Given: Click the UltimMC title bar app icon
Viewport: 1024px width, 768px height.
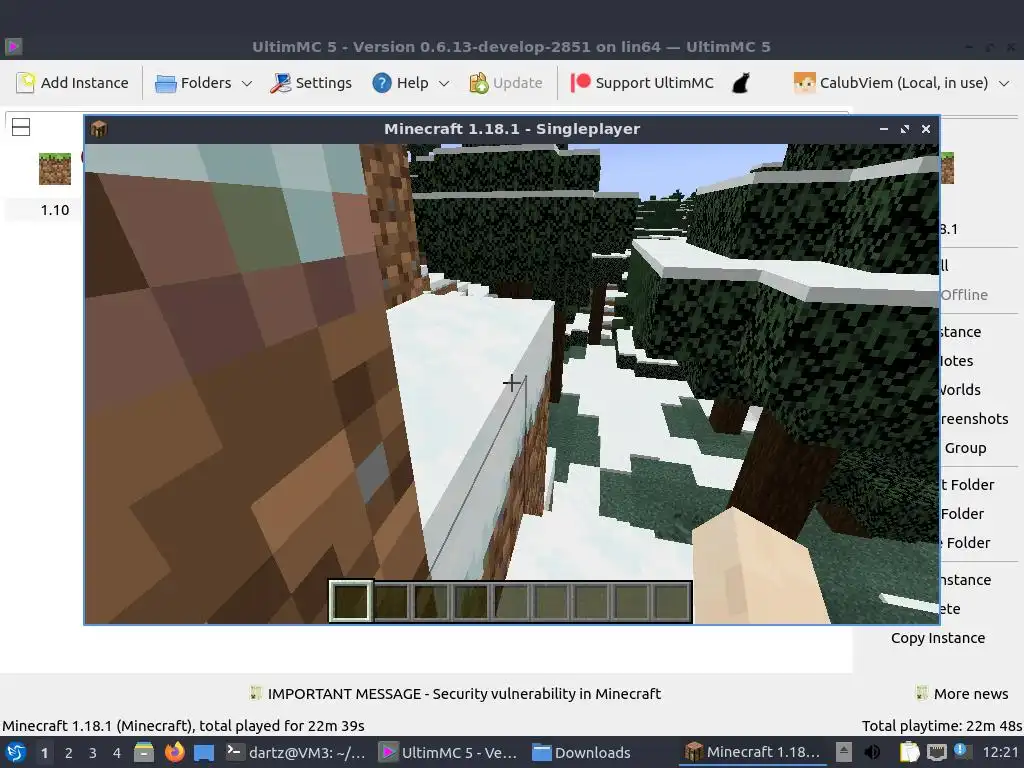Looking at the screenshot, I should [14, 46].
